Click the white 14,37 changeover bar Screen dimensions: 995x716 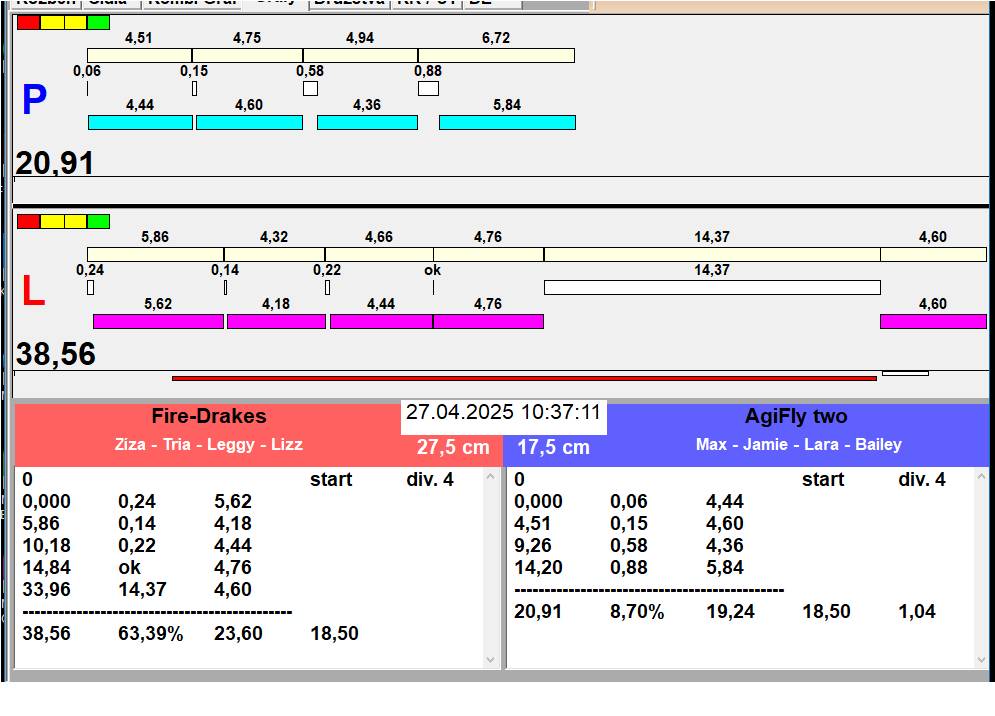[712, 287]
